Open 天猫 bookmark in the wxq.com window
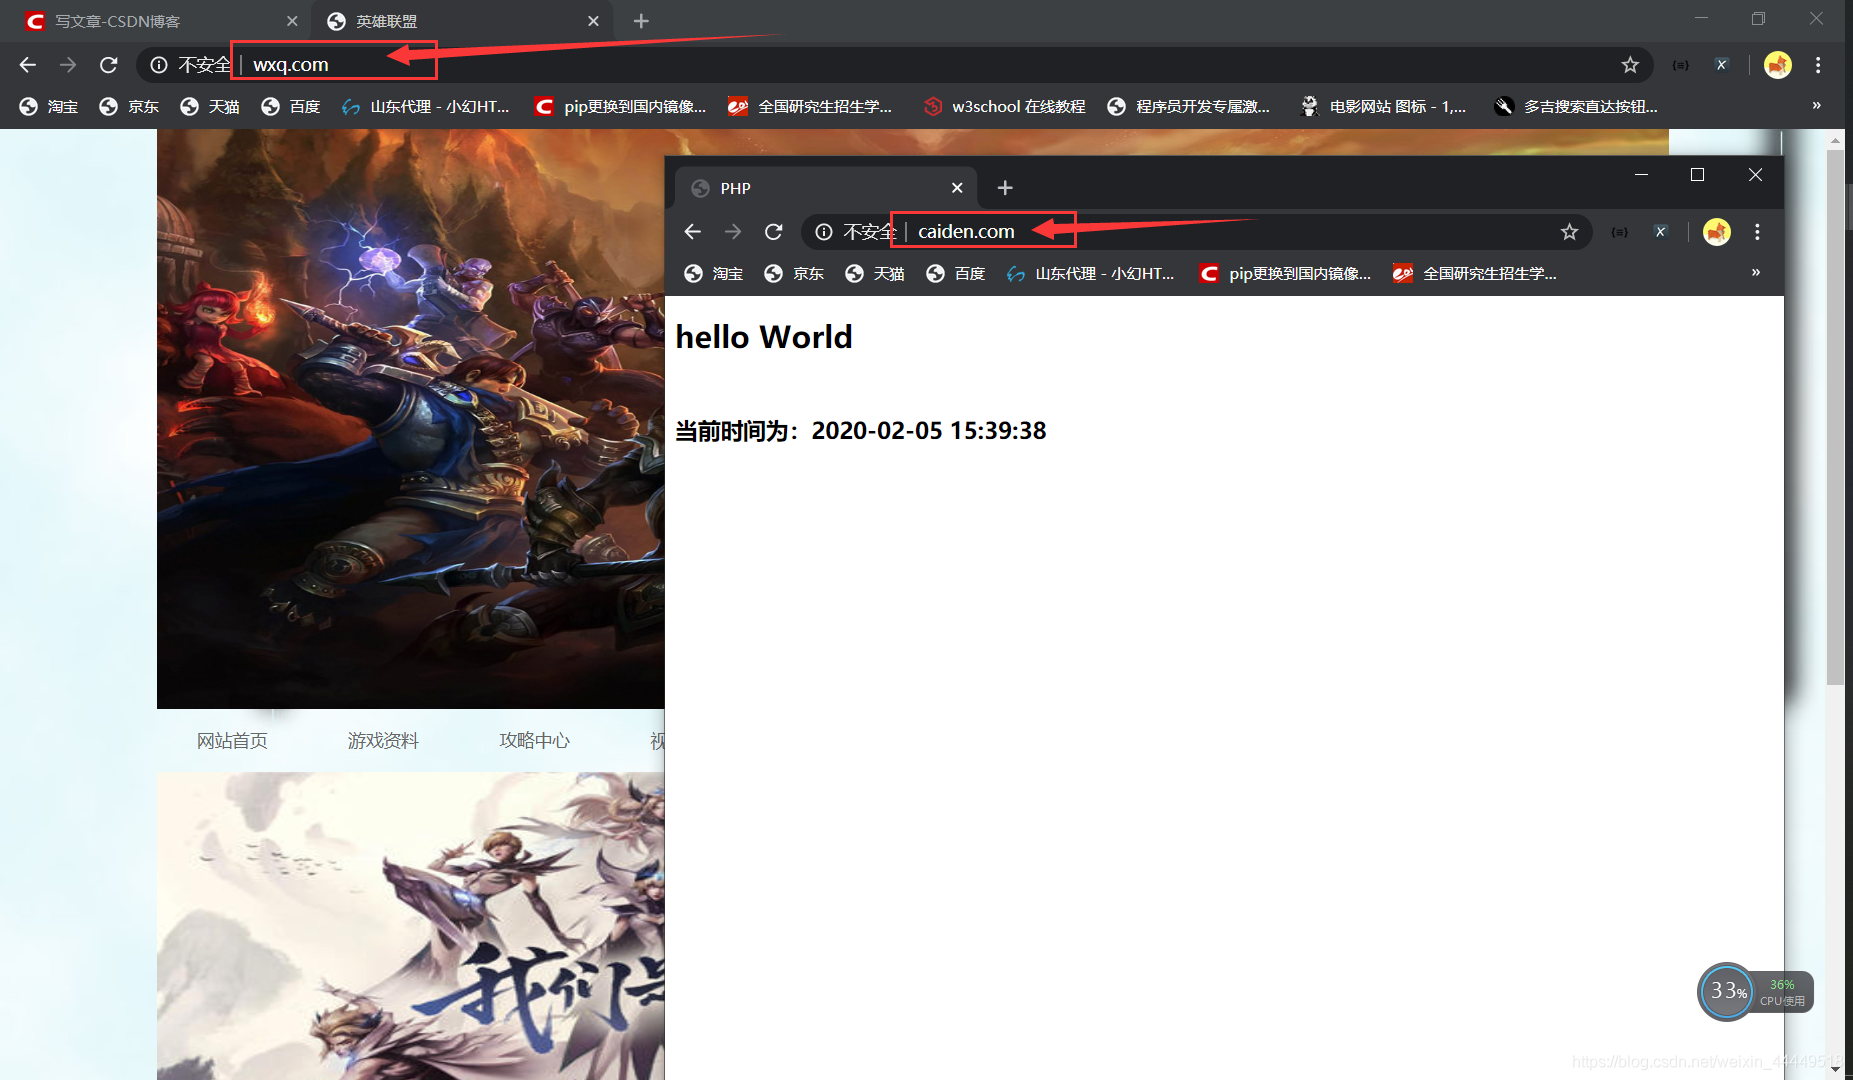 210,107
